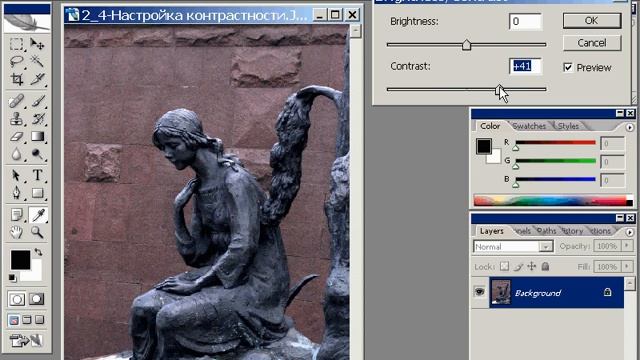This screenshot has height=360, width=640.
Task: Select the Brush tool
Action: coord(37,101)
